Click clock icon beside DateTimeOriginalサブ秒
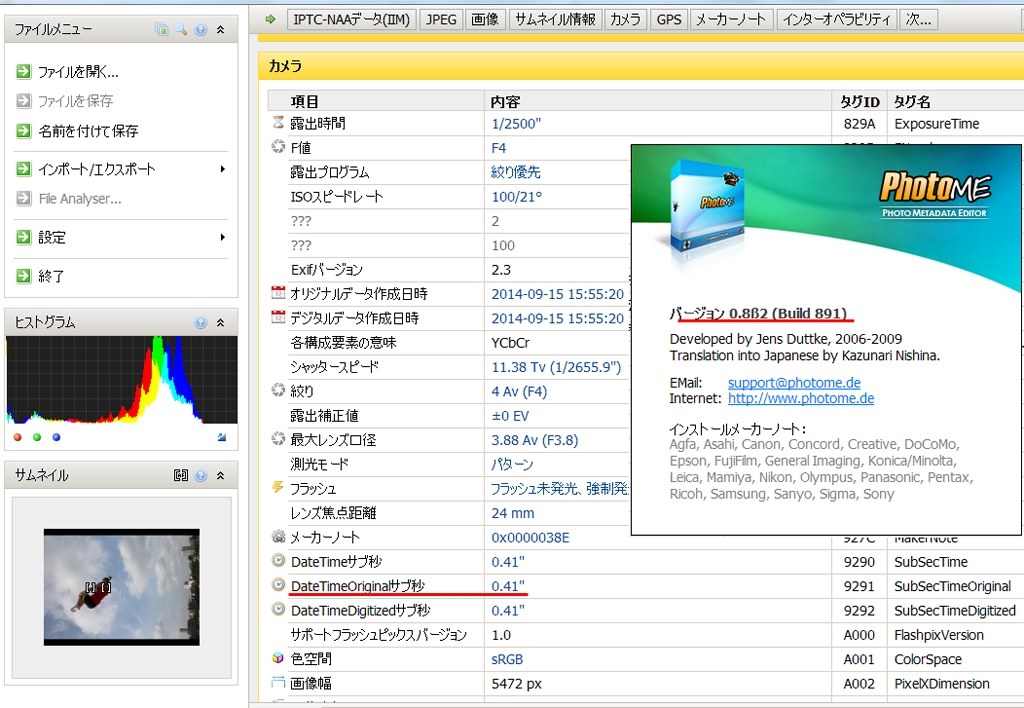This screenshot has height=708, width=1024. [278, 585]
